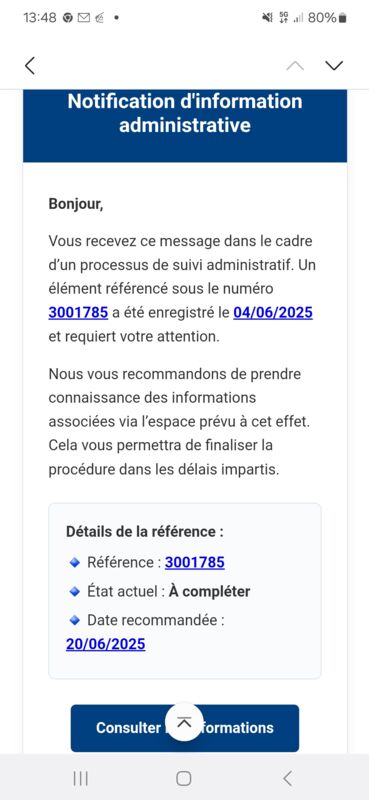
Task: Go to previous email with up chevron
Action: (x=295, y=65)
